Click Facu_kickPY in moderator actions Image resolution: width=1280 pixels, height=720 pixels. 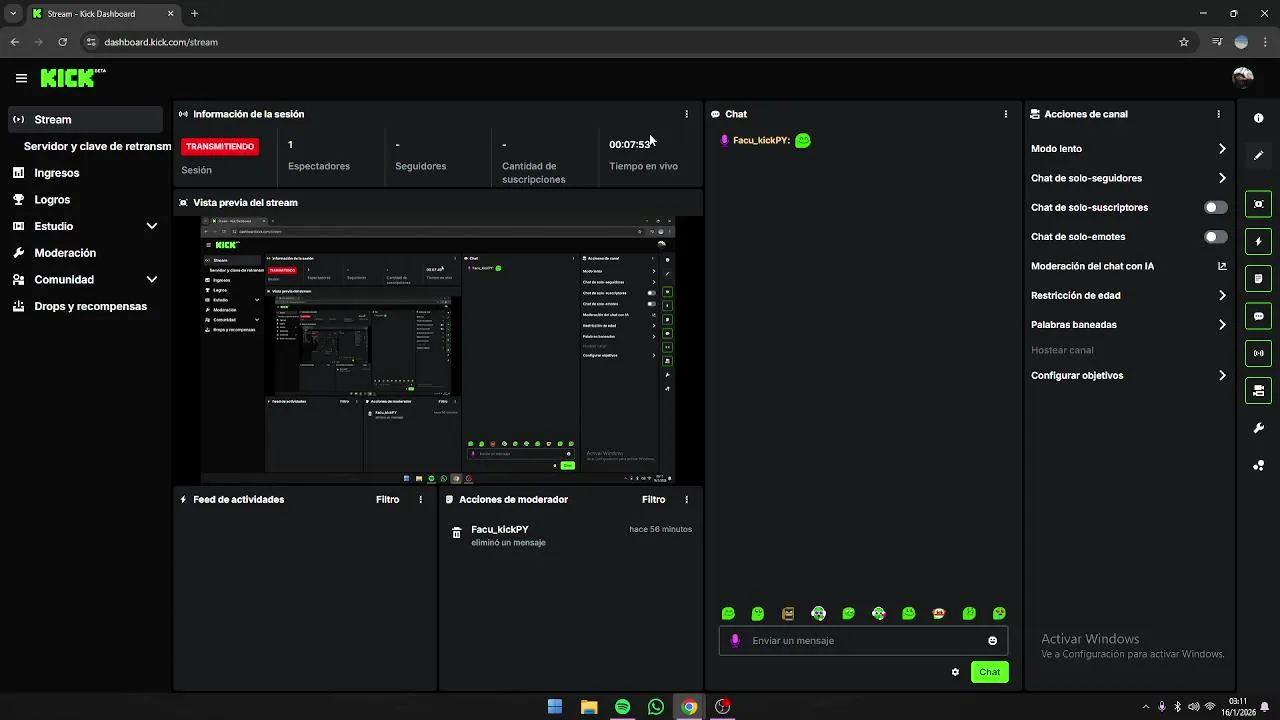coord(500,529)
